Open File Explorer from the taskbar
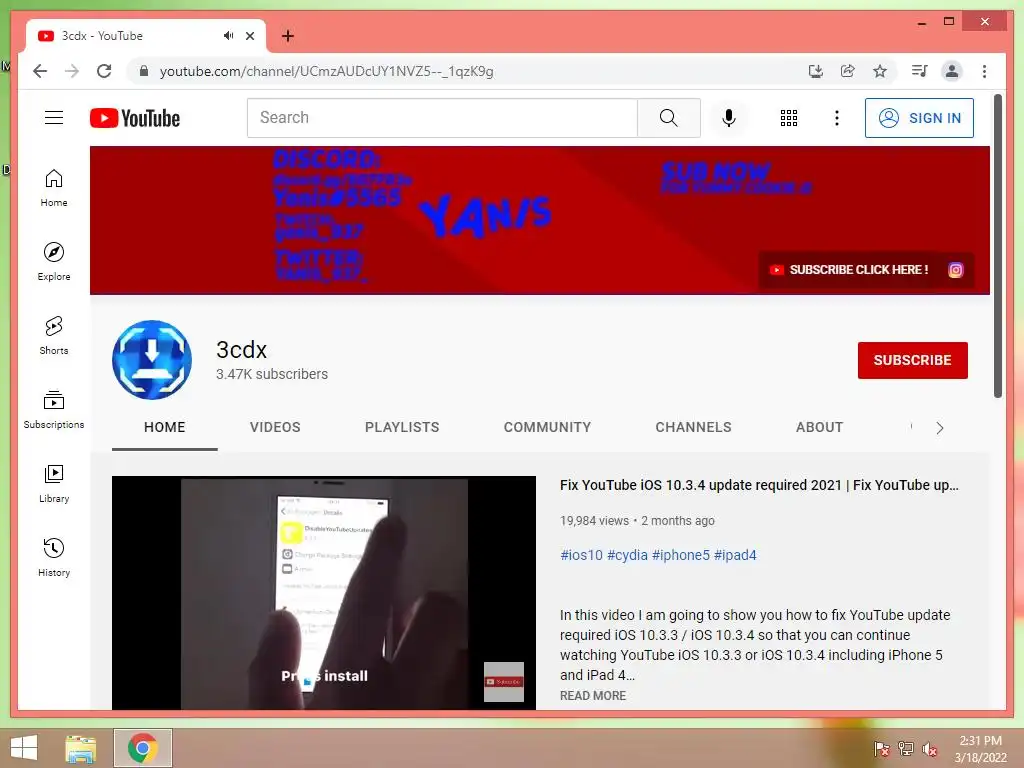The image size is (1024, 768). [81, 748]
